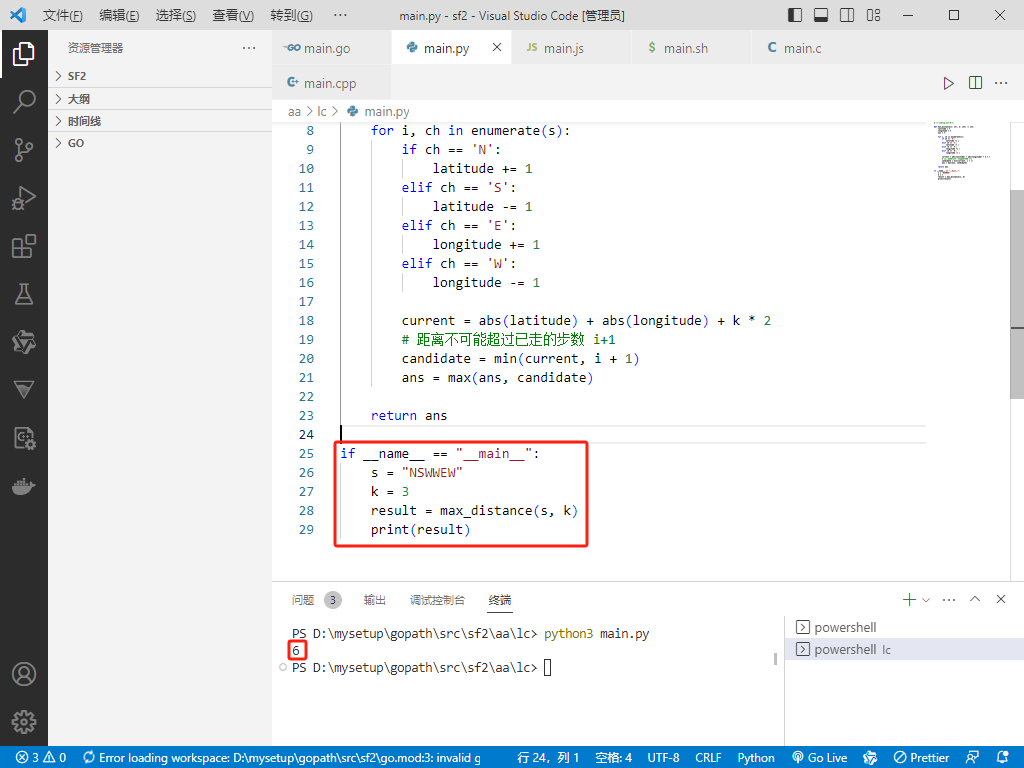Open the 转到(G) menu
1024x768 pixels.
pos(291,15)
